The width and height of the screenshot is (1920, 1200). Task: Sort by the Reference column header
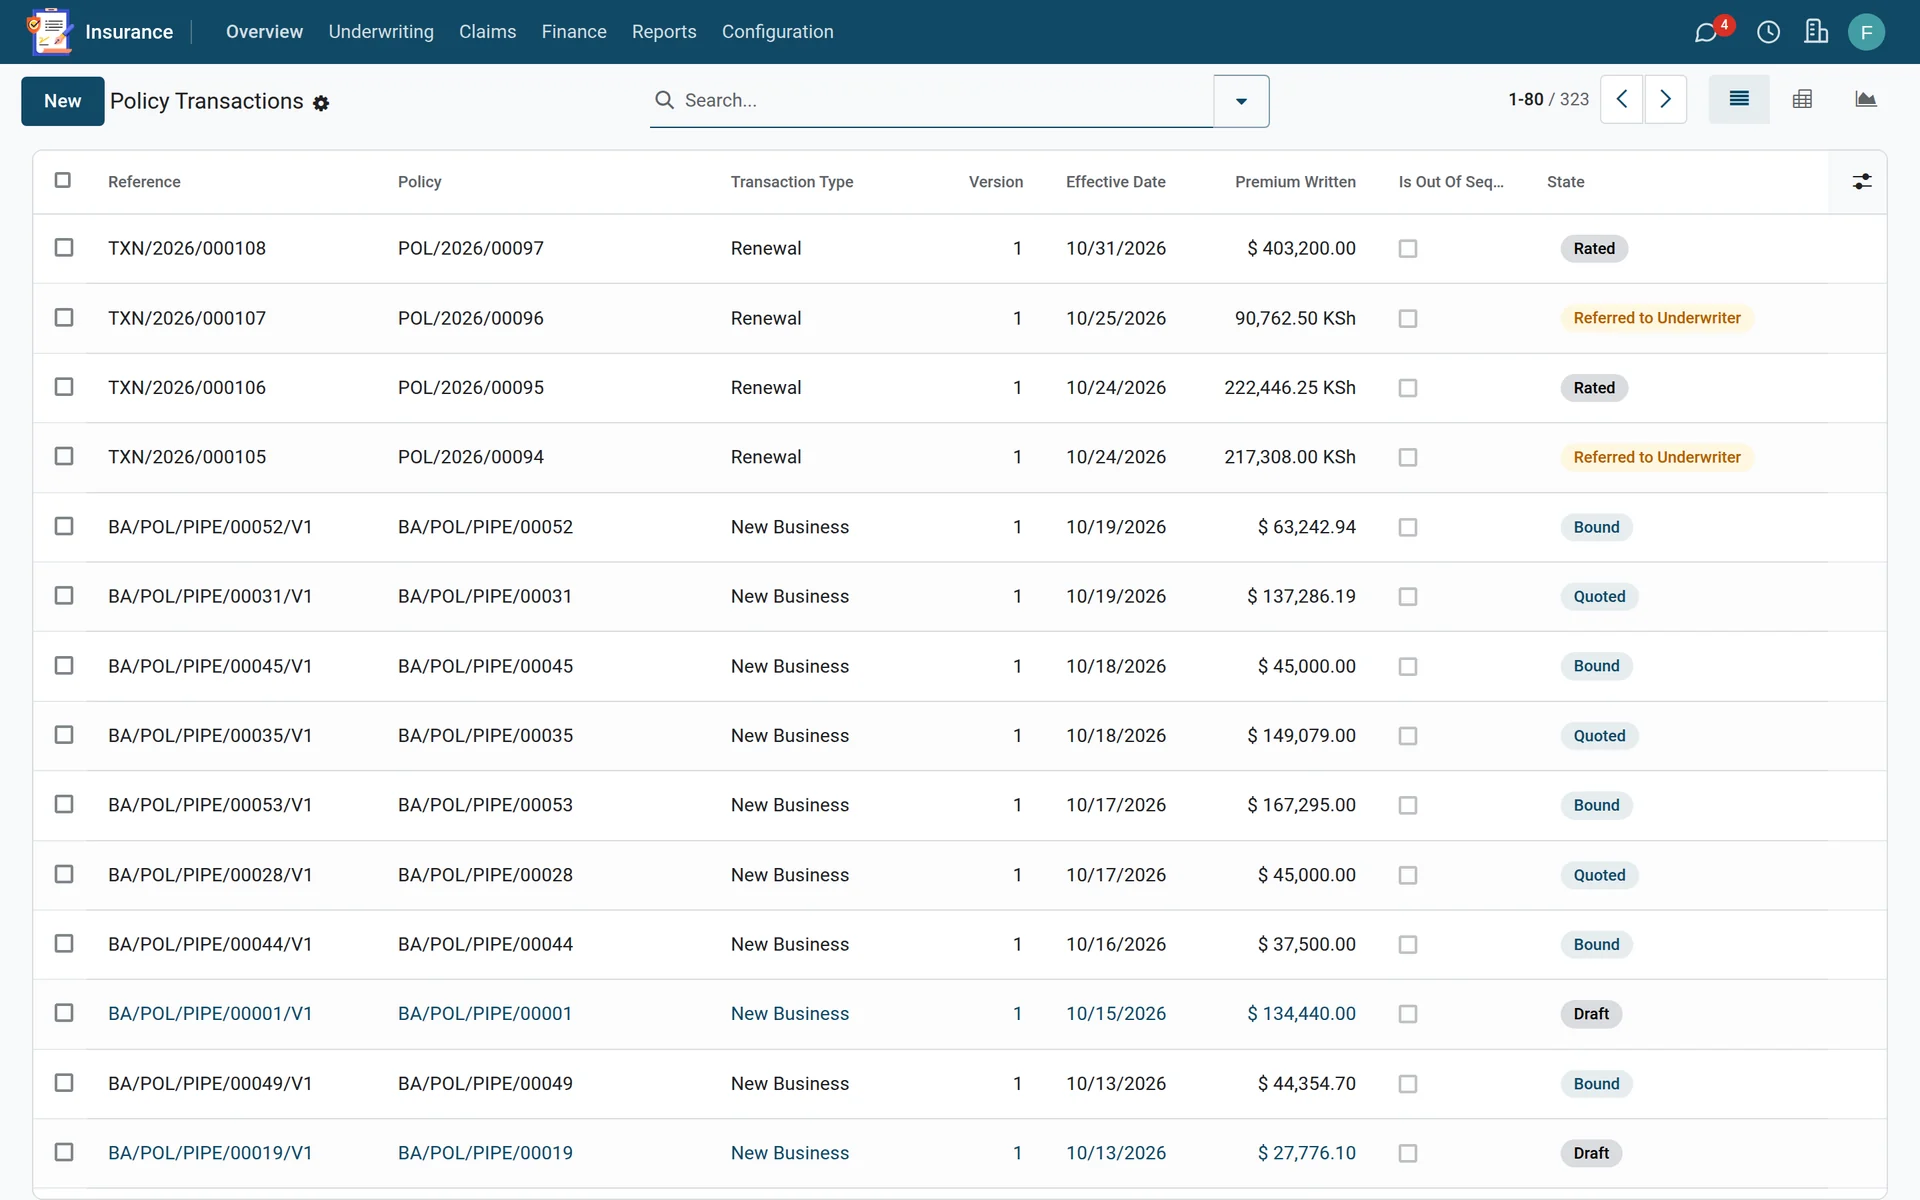(x=144, y=182)
